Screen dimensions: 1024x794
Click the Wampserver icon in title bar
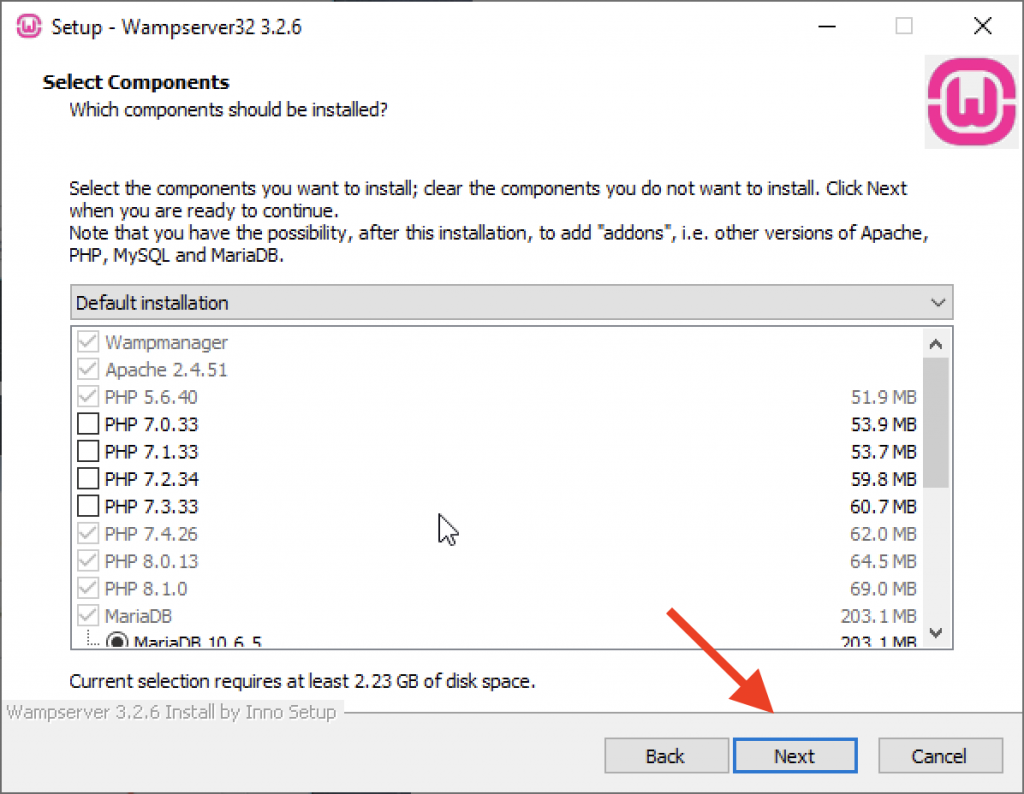pos(29,27)
